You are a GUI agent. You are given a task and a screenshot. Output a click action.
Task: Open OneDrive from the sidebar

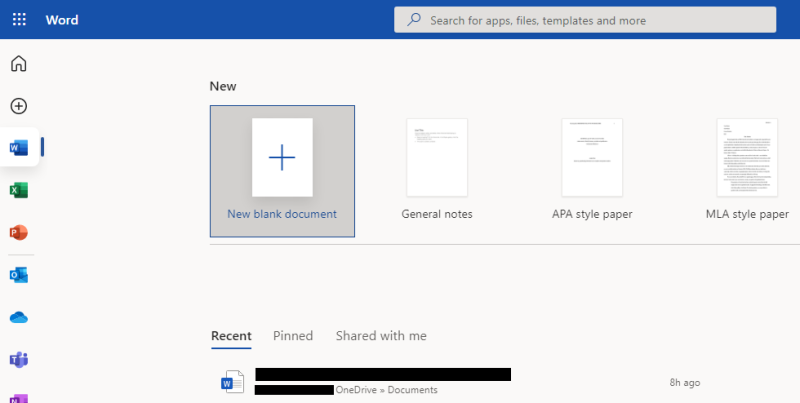(x=19, y=317)
